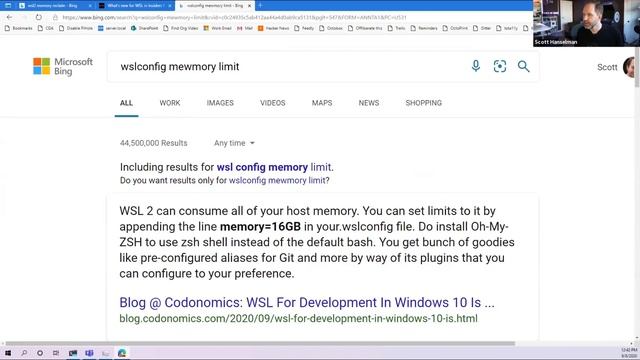Switch to VIDEOS results tab
The image size is (640, 360).
pos(273,103)
